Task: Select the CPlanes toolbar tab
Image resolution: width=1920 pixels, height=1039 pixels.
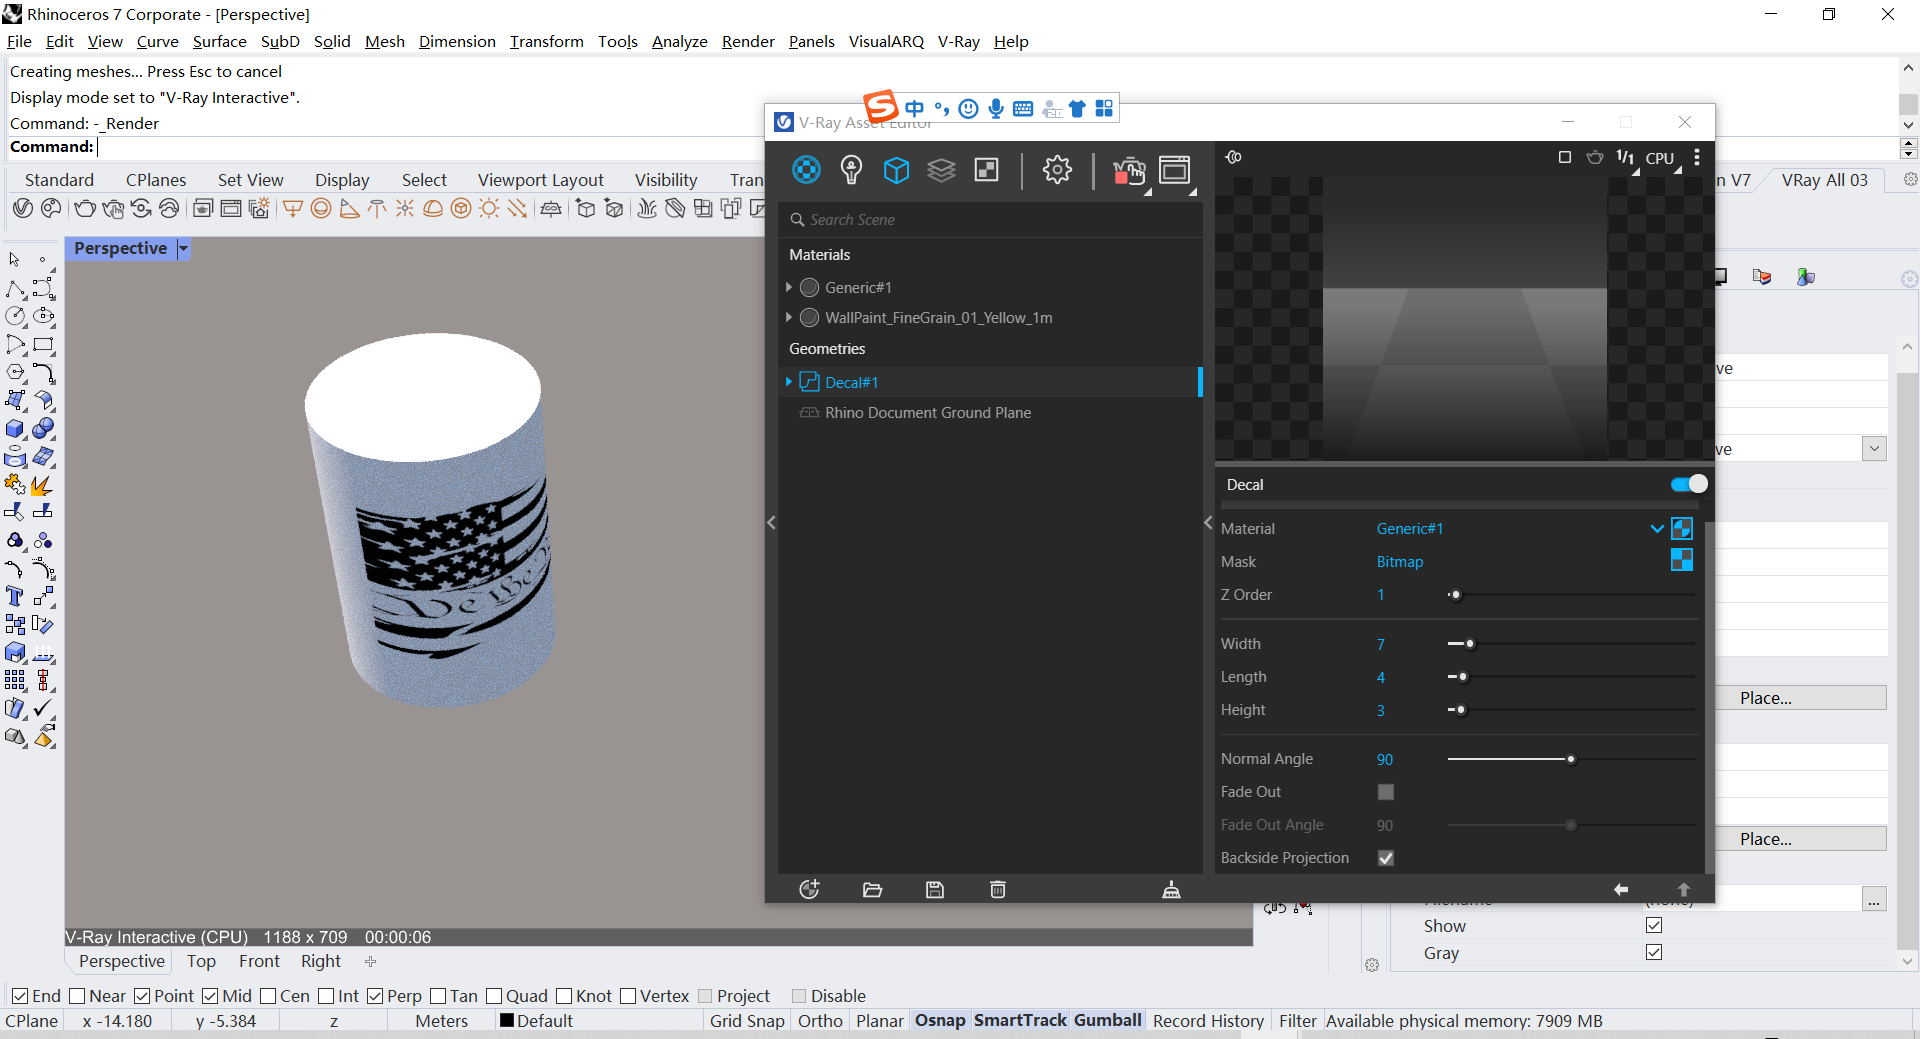Action: coord(156,180)
